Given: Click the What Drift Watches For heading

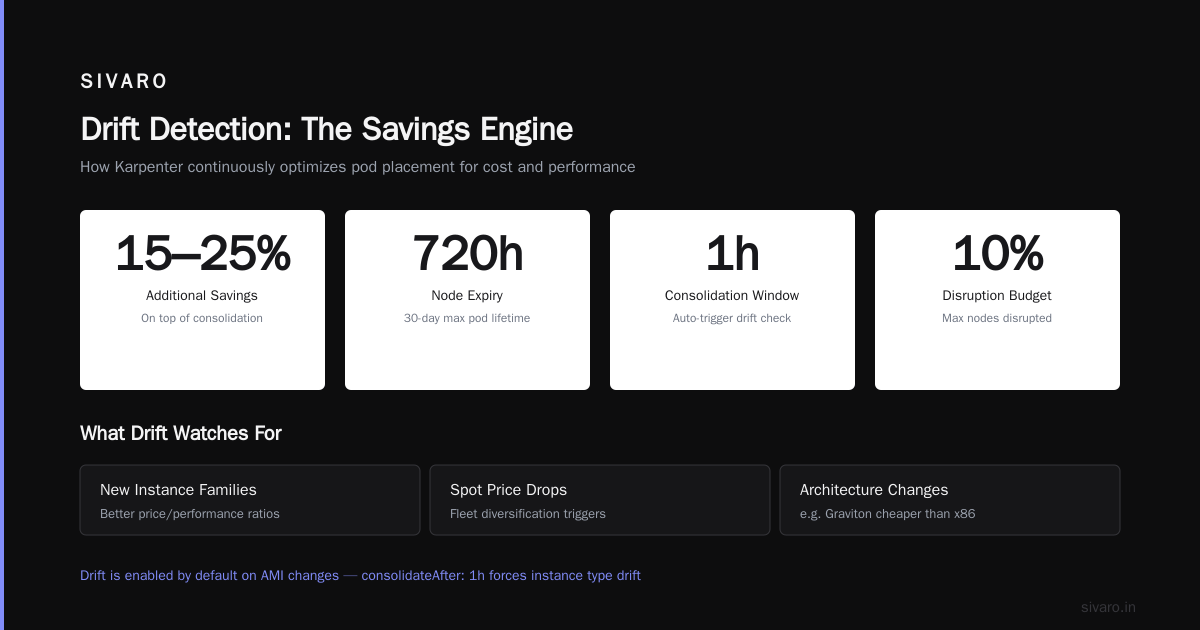Looking at the screenshot, I should (181, 433).
